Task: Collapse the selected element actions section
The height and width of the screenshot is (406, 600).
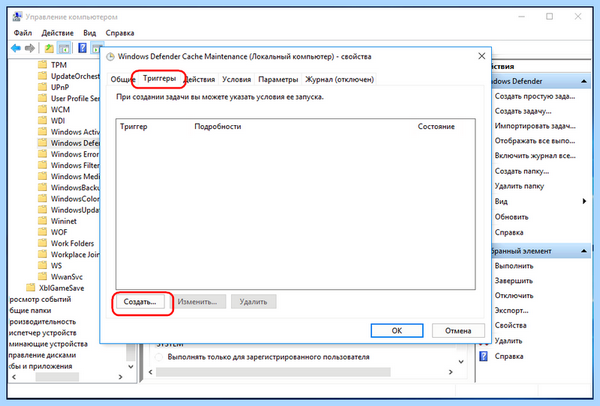Action: point(584,251)
